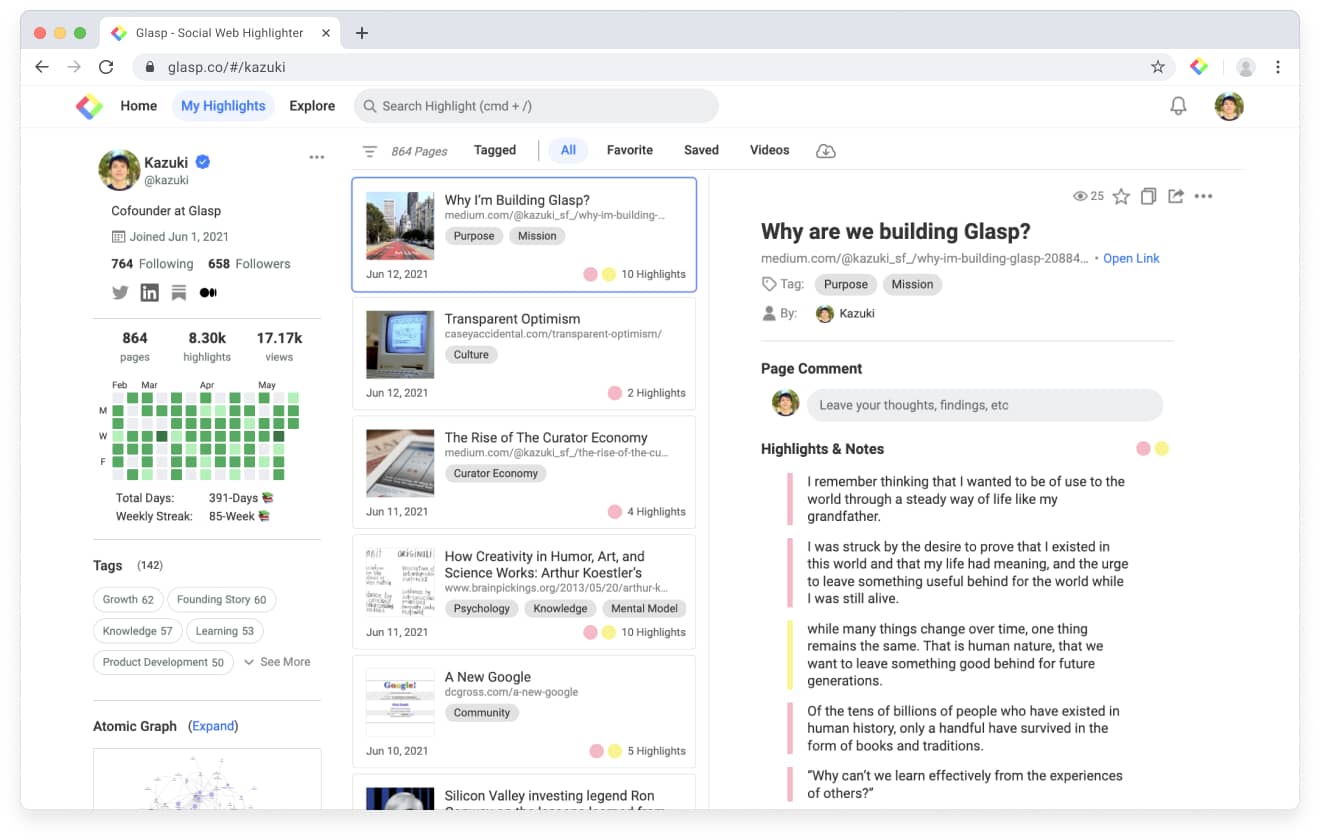Viewport: 1320px width, 840px height.
Task: Select Learning 53 tag
Action: 224,631
